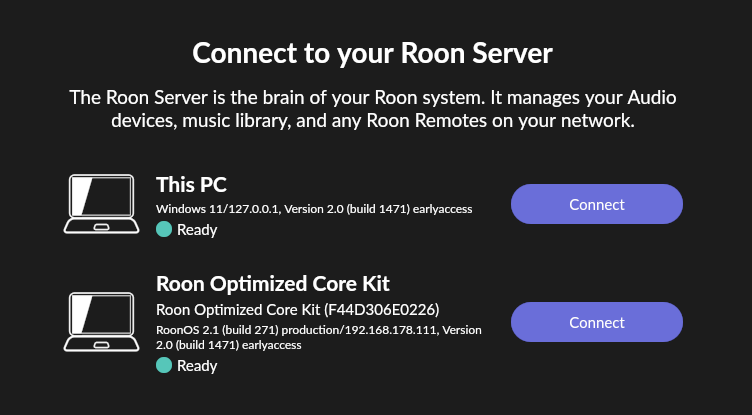Click the earlyaccess text in Core Kit details

271,345
